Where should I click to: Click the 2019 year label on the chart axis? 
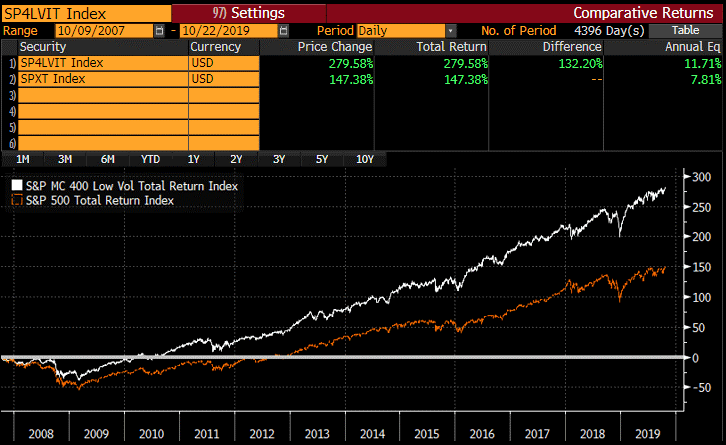tap(648, 434)
